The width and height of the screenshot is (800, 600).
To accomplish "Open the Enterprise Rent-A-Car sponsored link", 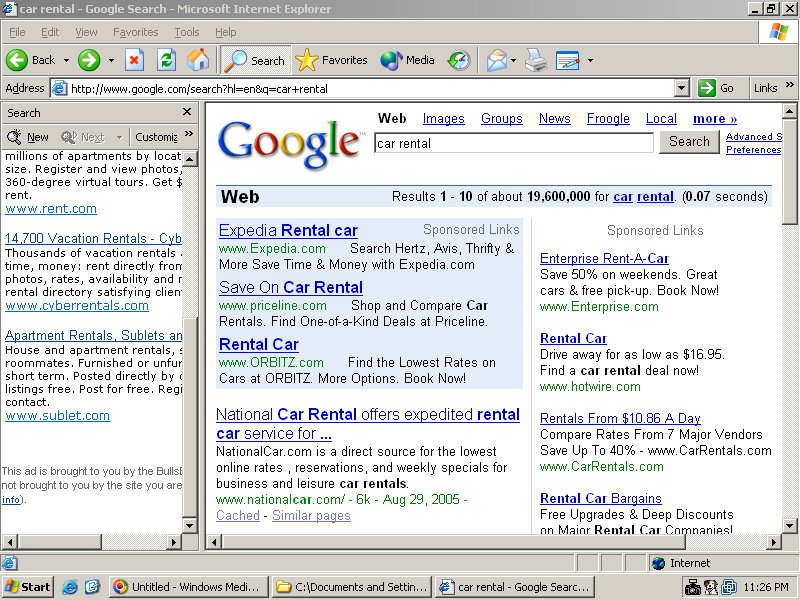I will tap(605, 259).
